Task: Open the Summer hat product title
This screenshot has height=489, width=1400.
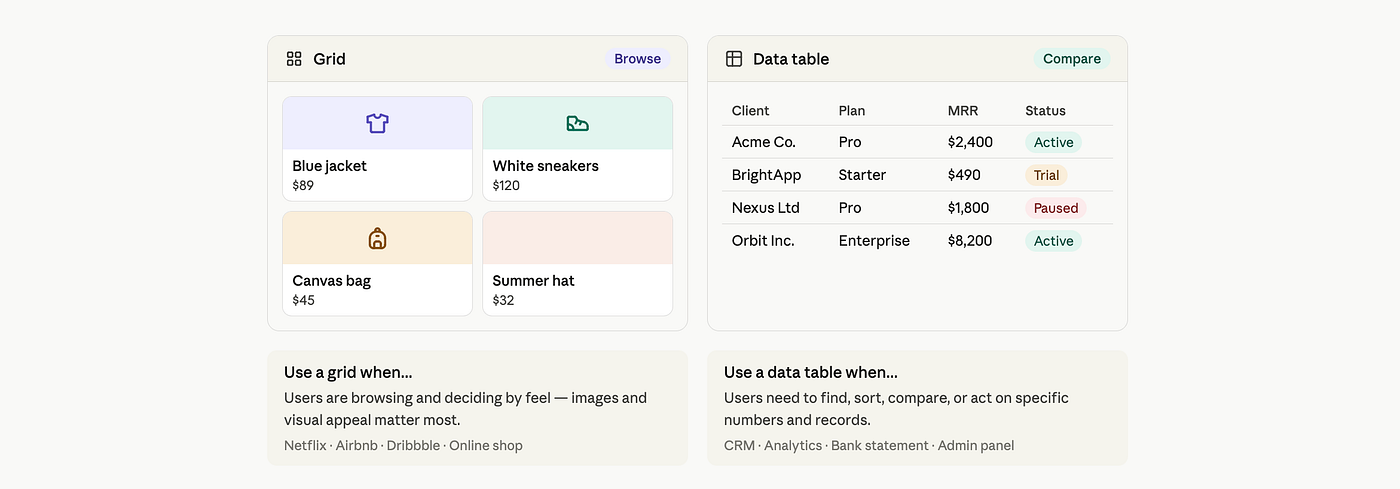Action: pos(534,281)
